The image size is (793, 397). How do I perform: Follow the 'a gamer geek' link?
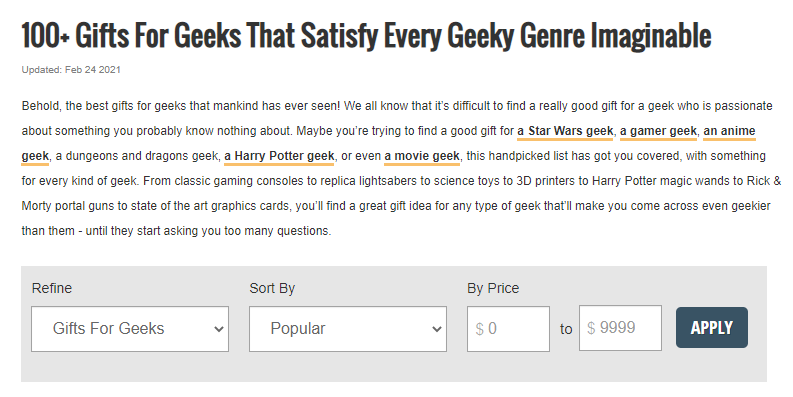tap(658, 131)
